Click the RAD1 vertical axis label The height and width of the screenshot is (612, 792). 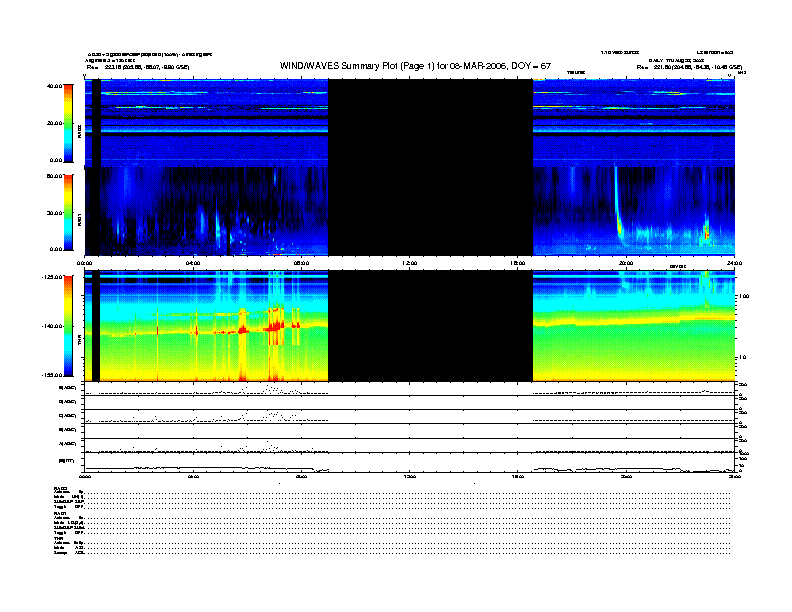(79, 220)
